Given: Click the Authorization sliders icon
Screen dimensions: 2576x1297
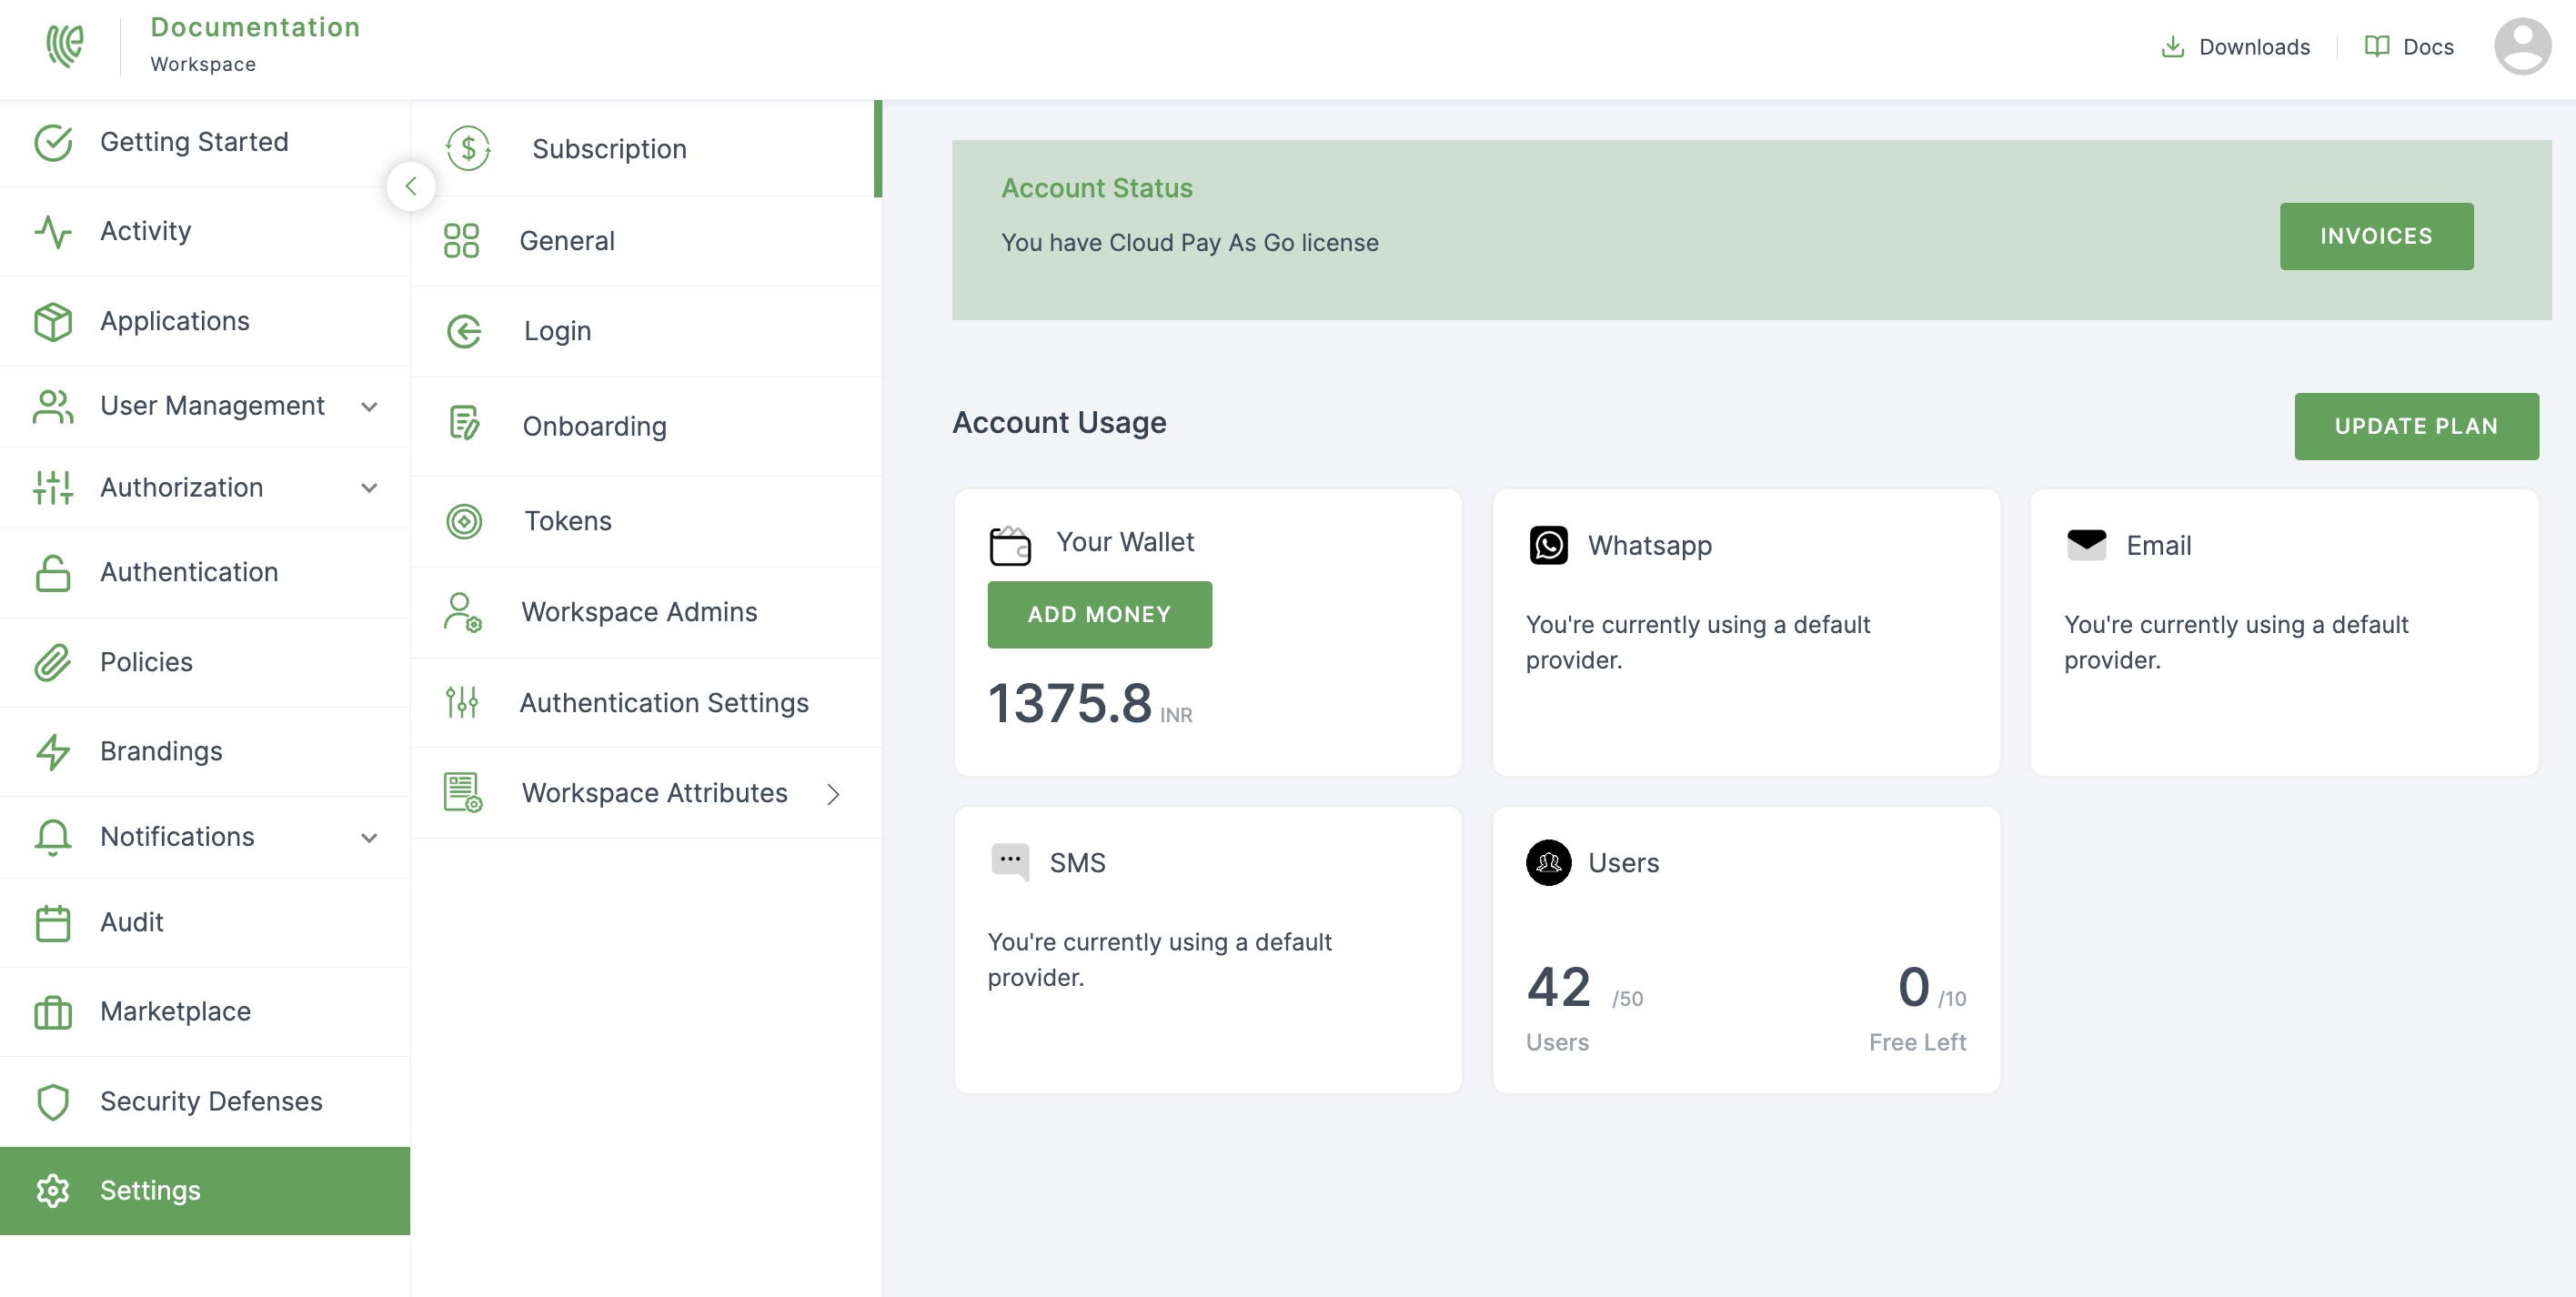Looking at the screenshot, I should [x=53, y=488].
